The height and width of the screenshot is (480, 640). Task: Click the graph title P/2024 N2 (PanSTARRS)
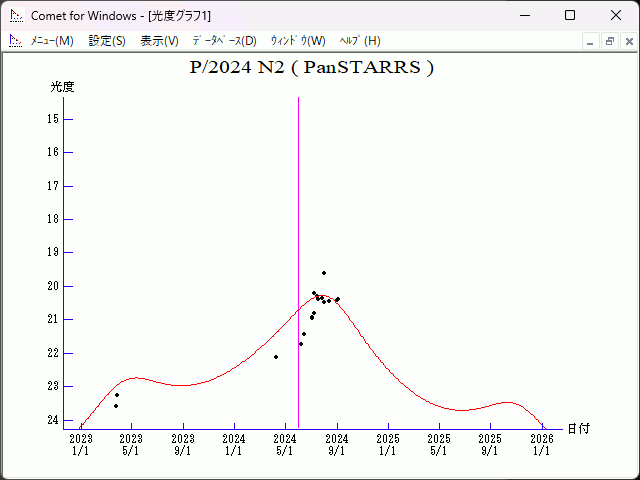coord(311,68)
